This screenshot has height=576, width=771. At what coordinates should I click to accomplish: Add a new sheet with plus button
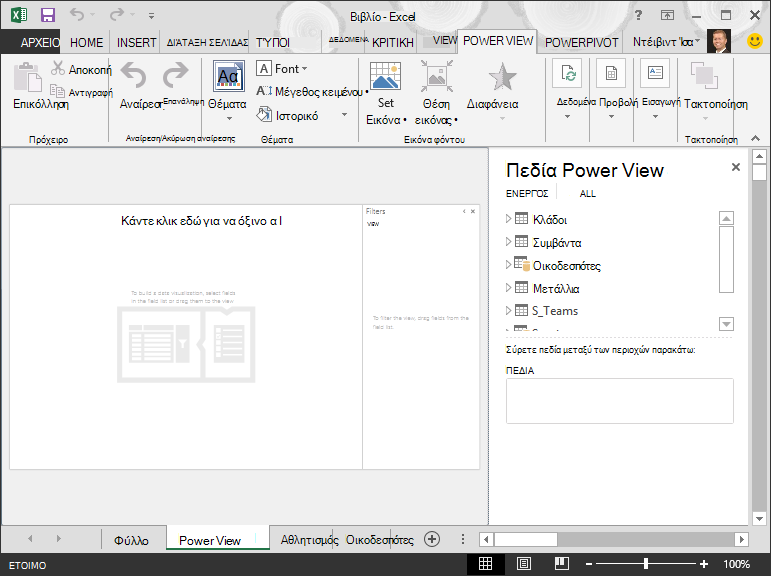pyautogui.click(x=432, y=539)
